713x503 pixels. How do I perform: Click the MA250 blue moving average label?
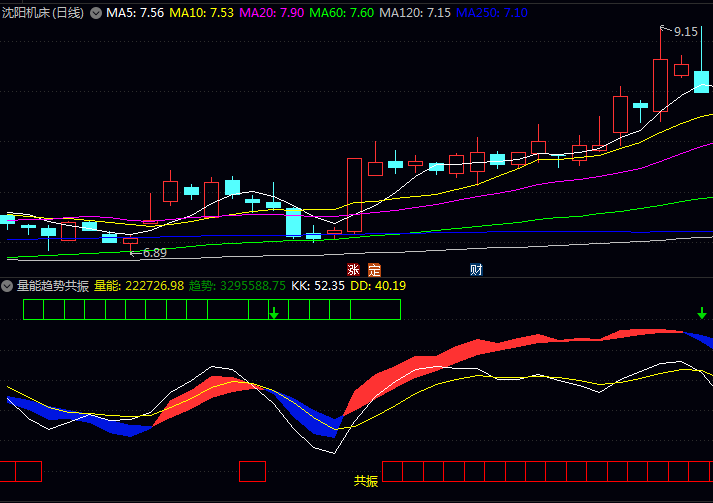click(492, 13)
